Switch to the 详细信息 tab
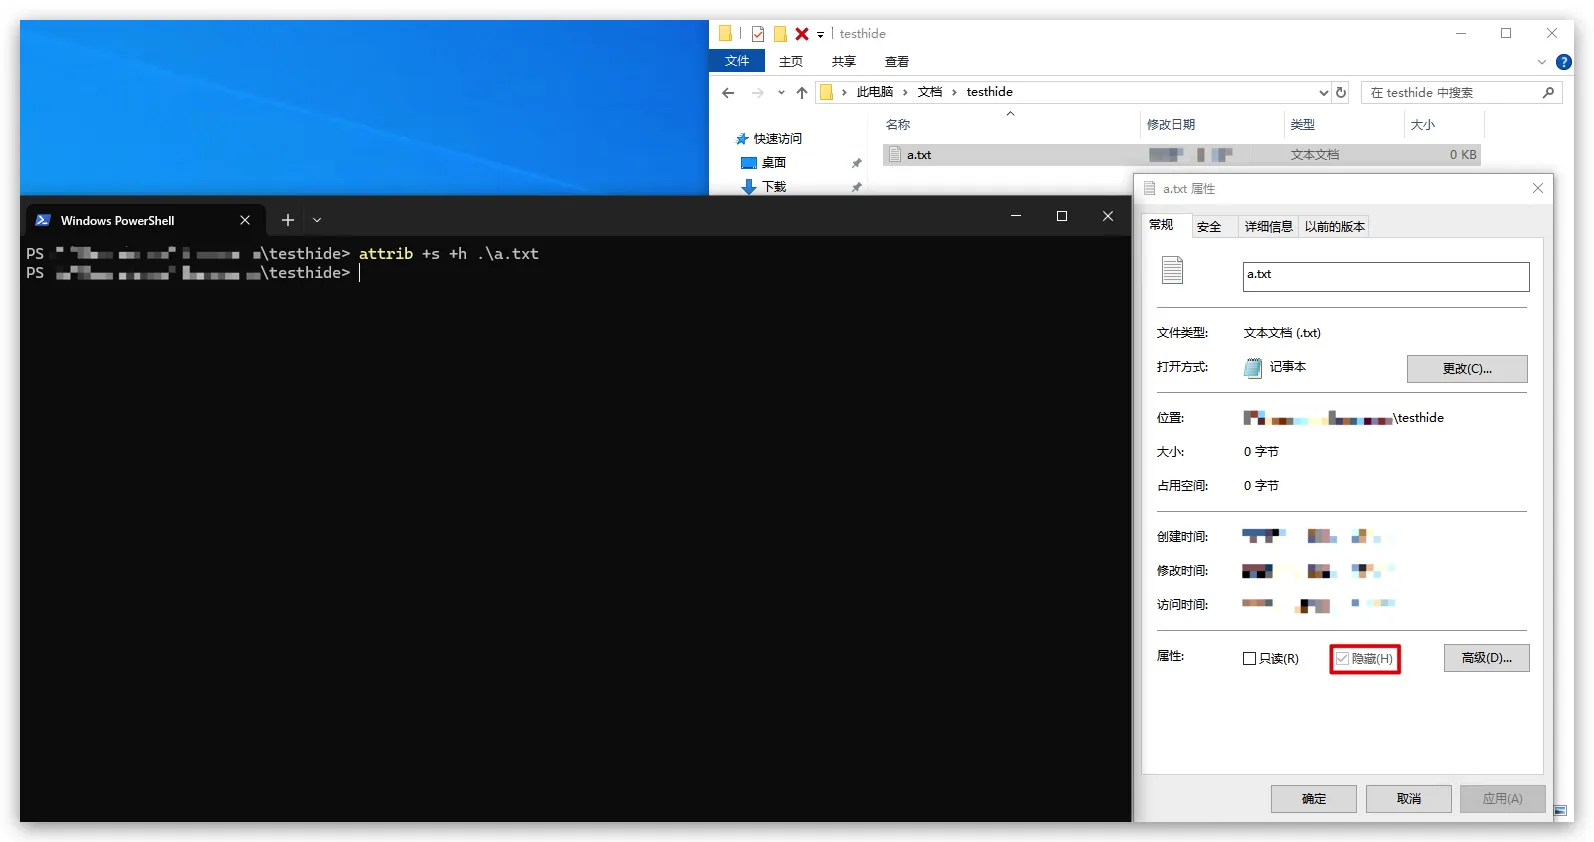Screen dimensions: 1594x842 click(1268, 227)
